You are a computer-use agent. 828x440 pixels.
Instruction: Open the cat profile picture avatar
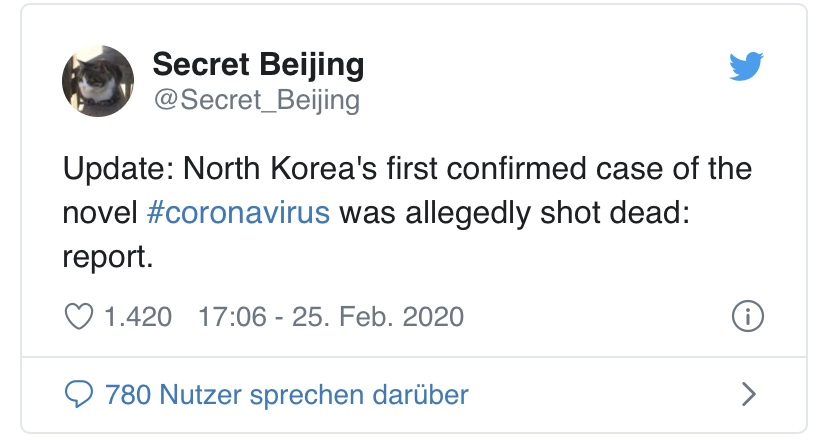(98, 81)
